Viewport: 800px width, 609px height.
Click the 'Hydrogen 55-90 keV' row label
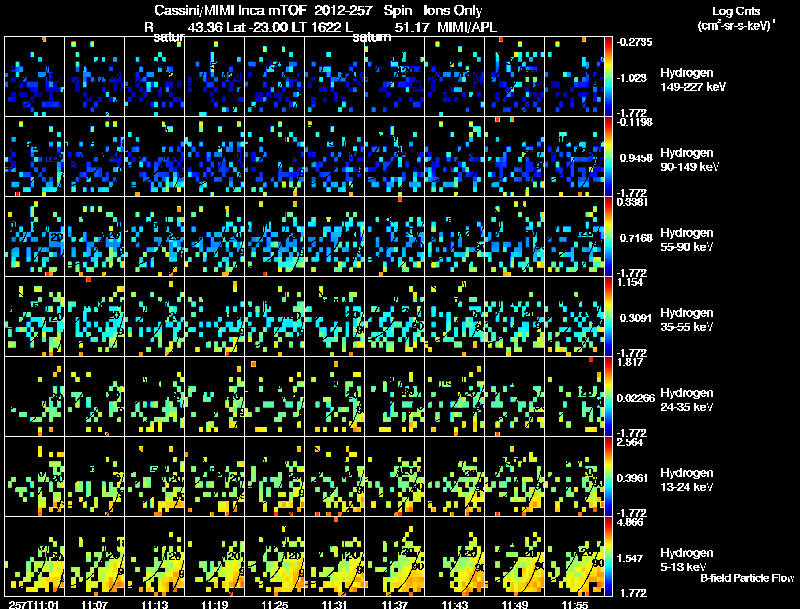[687, 240]
